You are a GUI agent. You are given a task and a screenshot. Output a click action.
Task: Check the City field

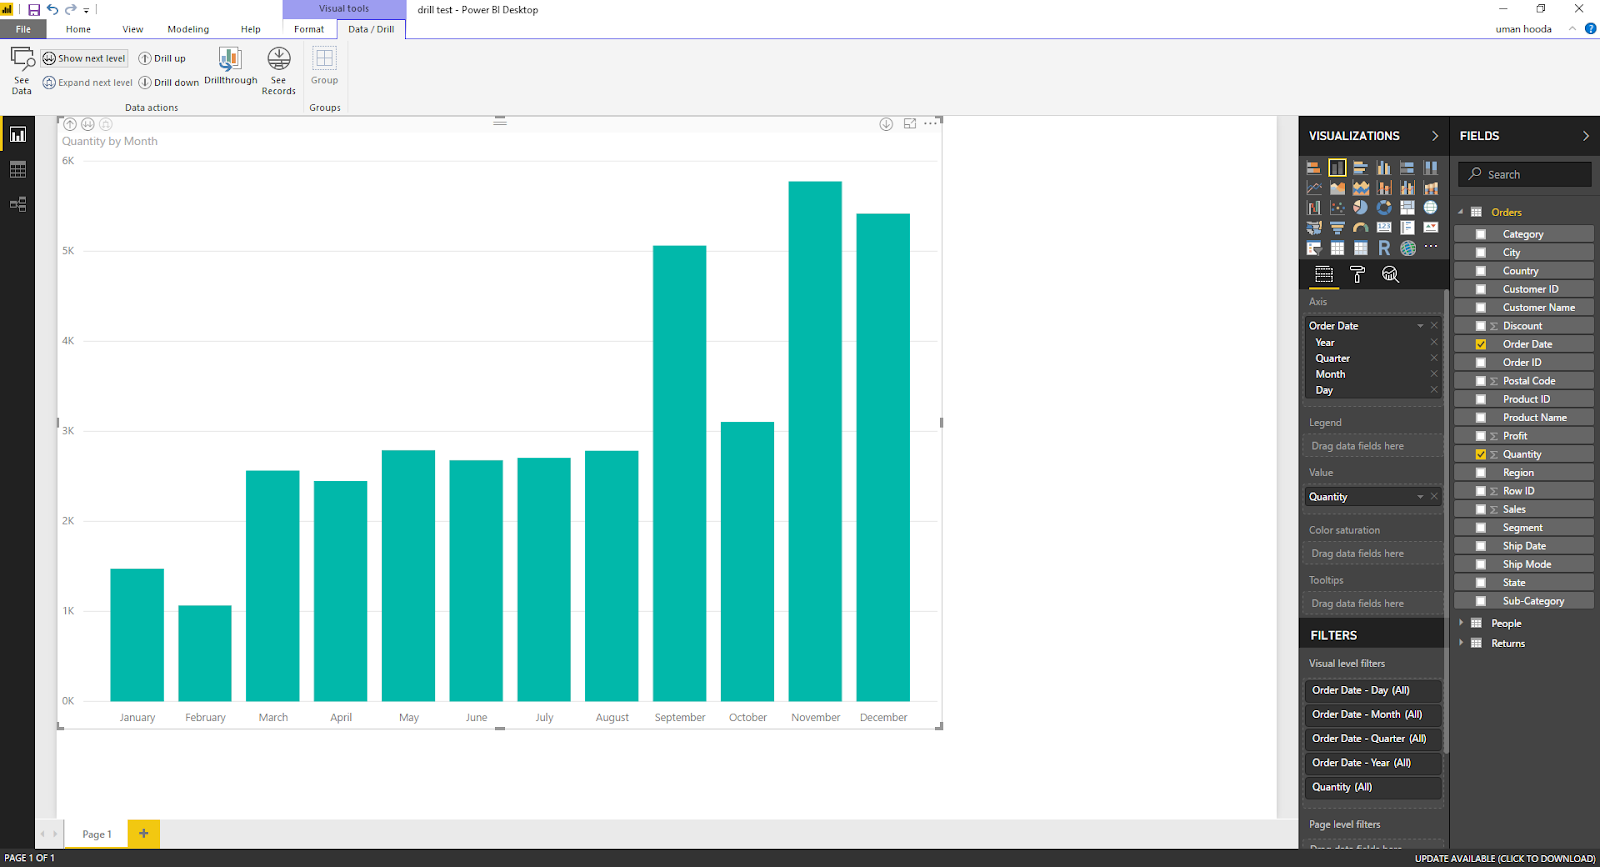click(x=1481, y=253)
